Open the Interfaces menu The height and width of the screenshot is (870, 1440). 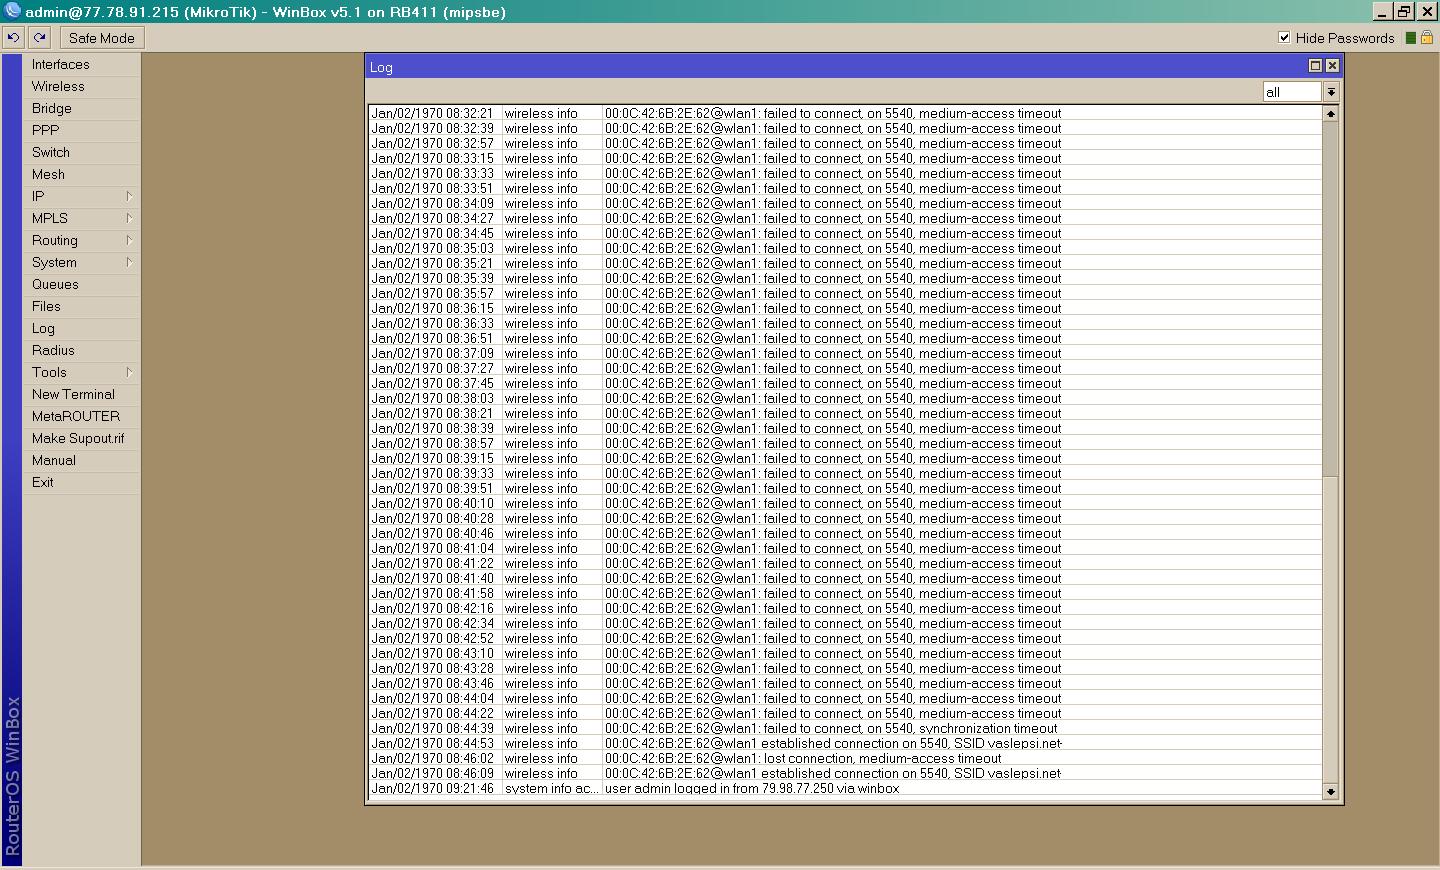(60, 64)
